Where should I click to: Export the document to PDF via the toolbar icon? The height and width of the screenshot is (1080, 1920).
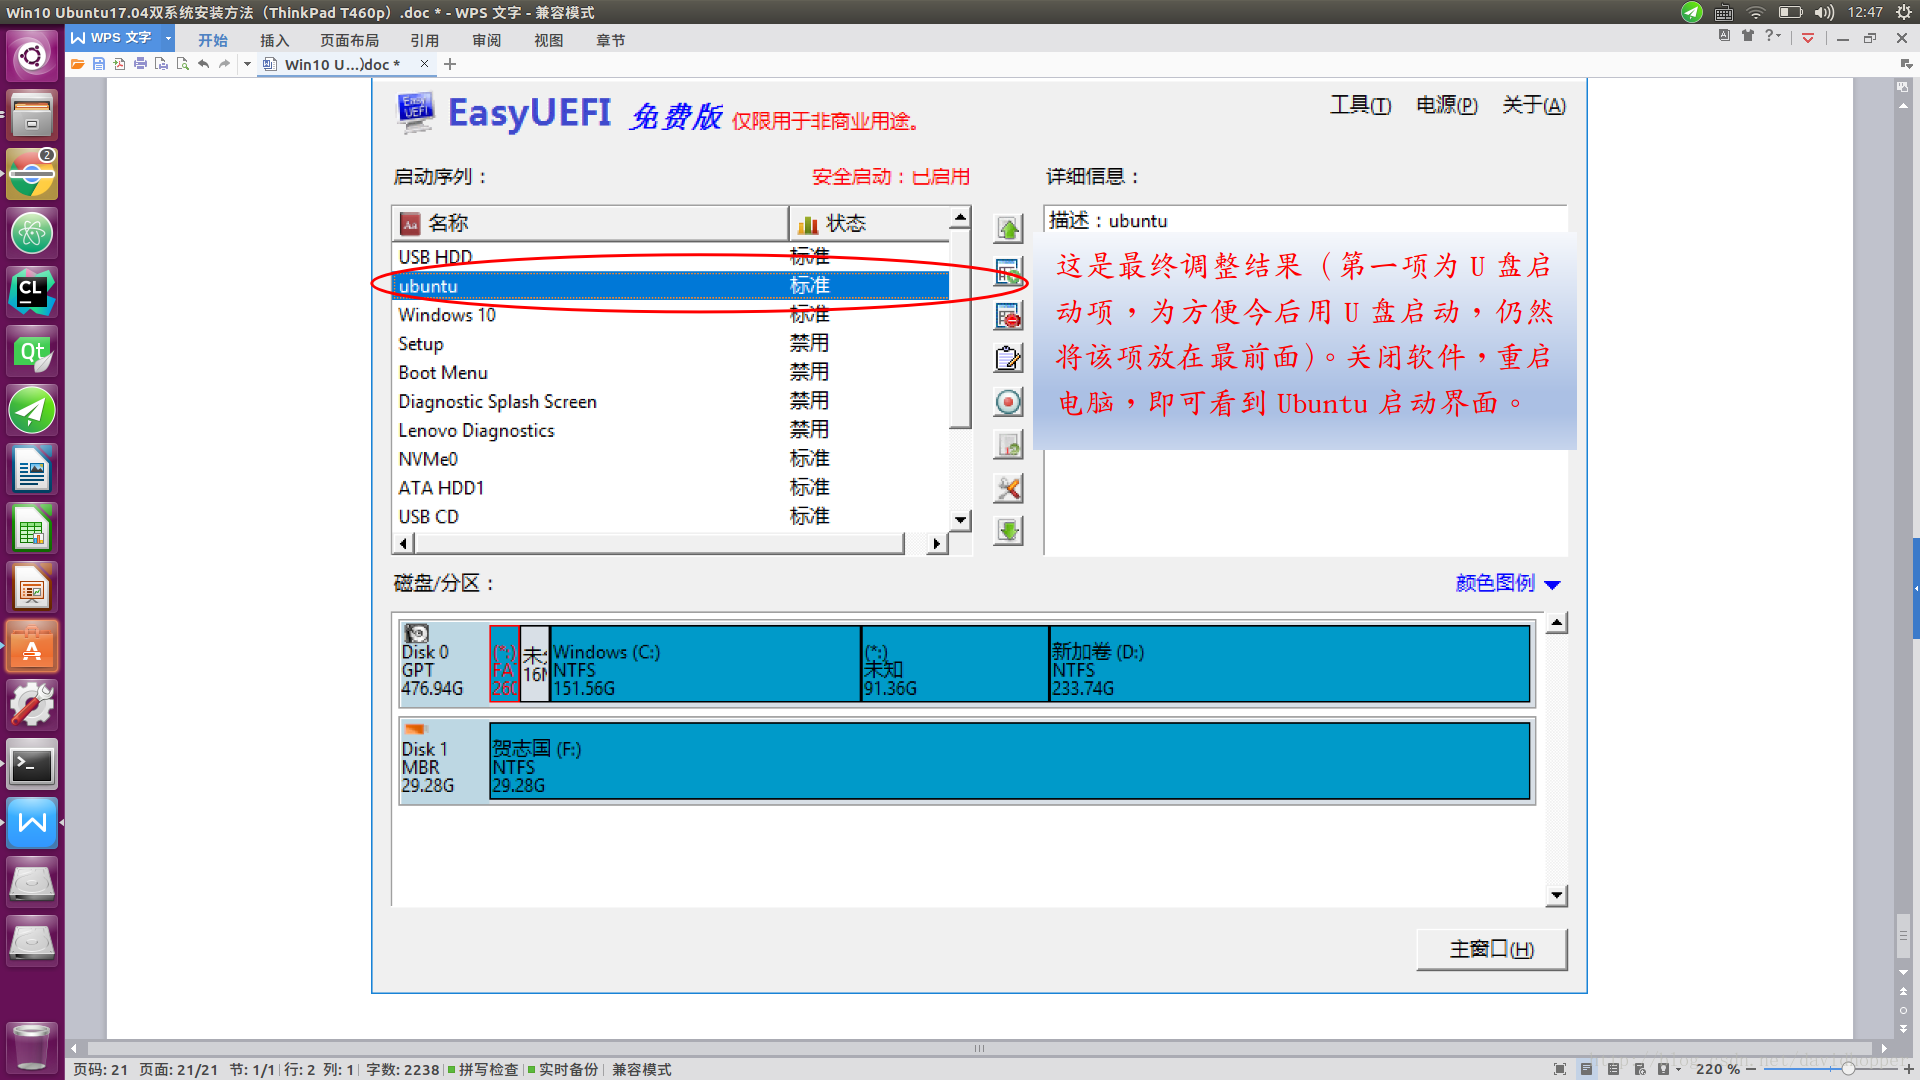(x=119, y=64)
